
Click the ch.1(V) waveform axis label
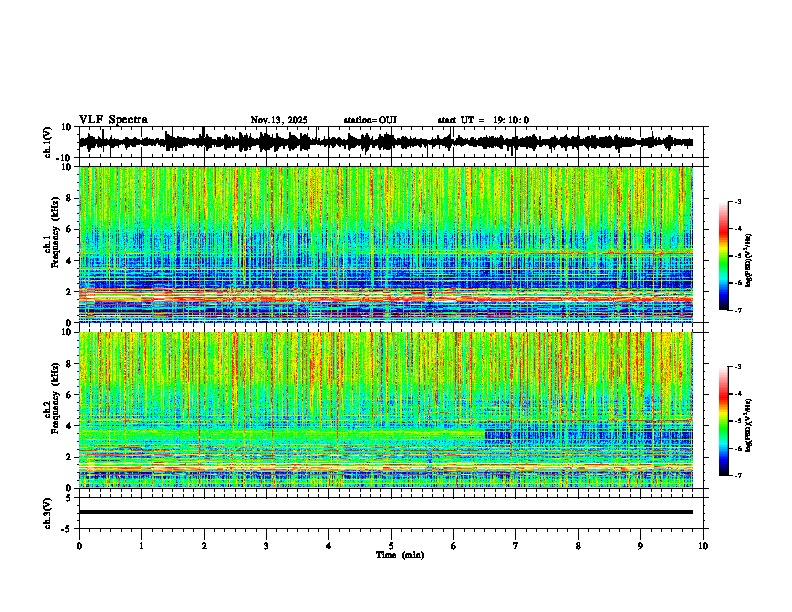47,142
